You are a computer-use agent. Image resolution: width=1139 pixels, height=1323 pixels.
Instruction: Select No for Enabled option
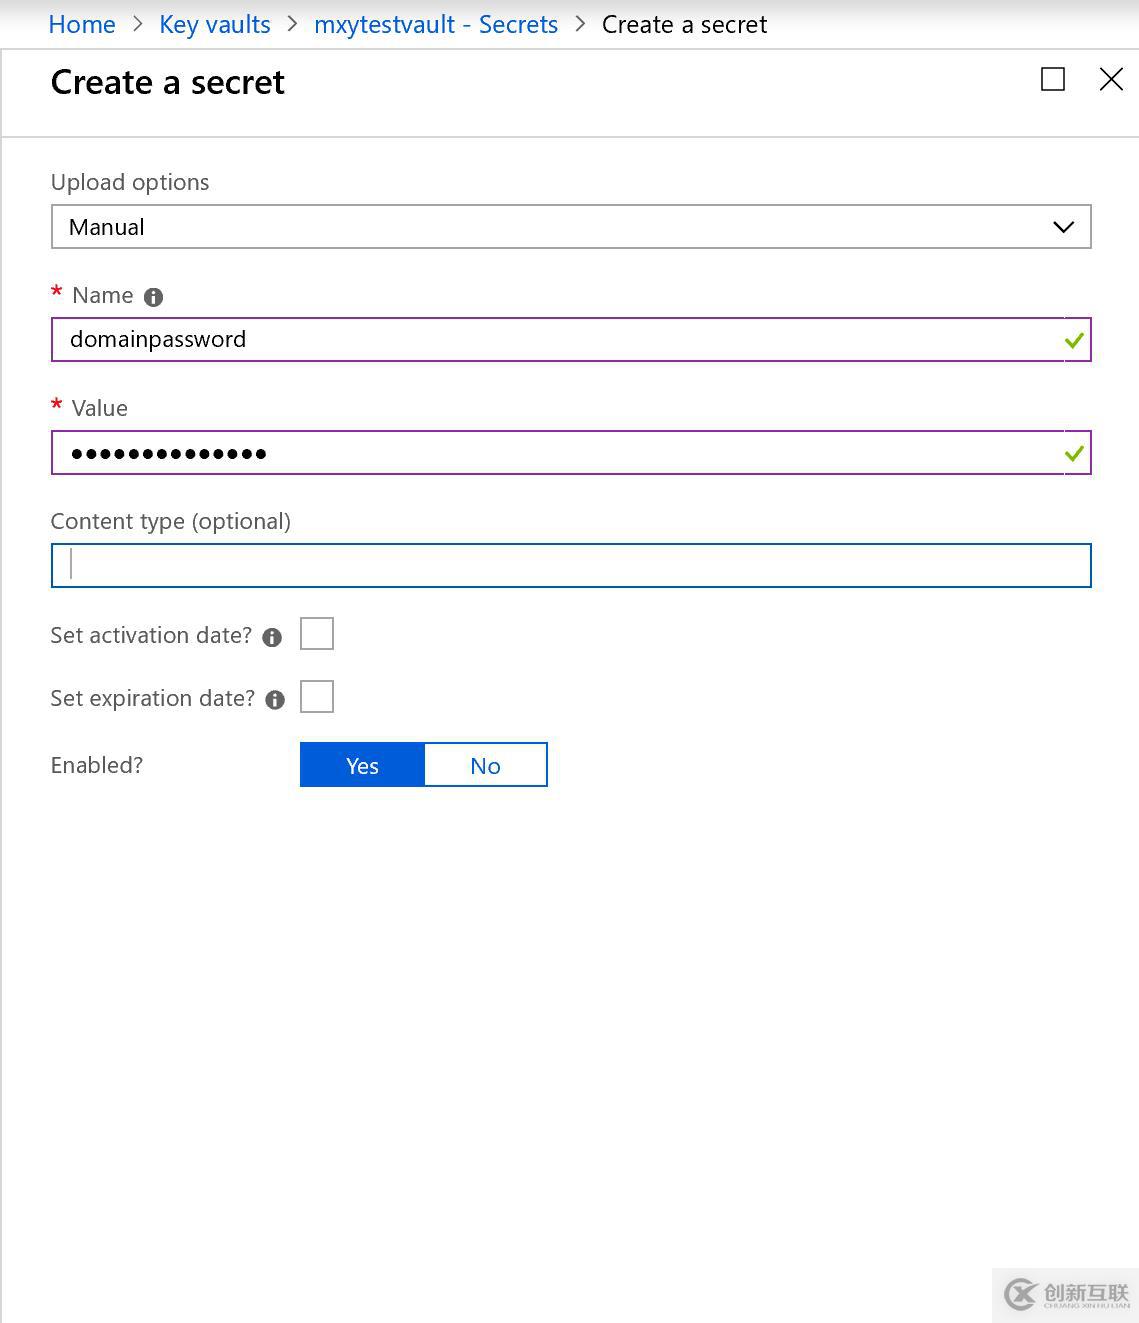click(x=485, y=765)
